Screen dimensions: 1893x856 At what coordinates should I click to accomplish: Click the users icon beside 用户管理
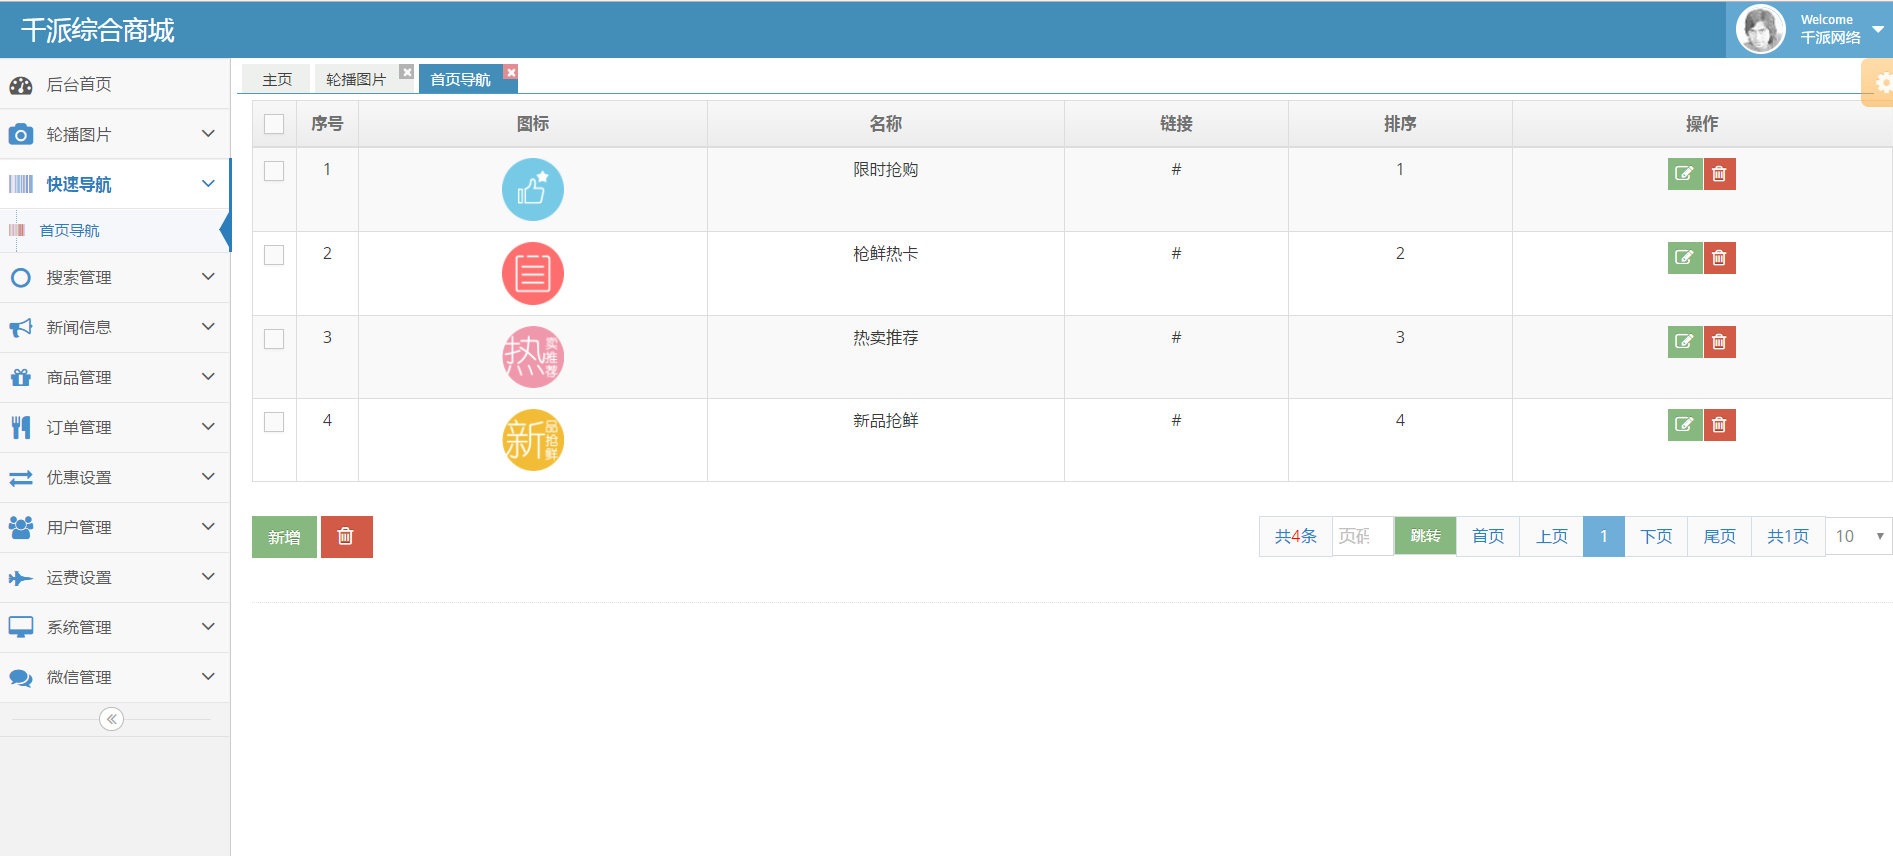(x=21, y=527)
